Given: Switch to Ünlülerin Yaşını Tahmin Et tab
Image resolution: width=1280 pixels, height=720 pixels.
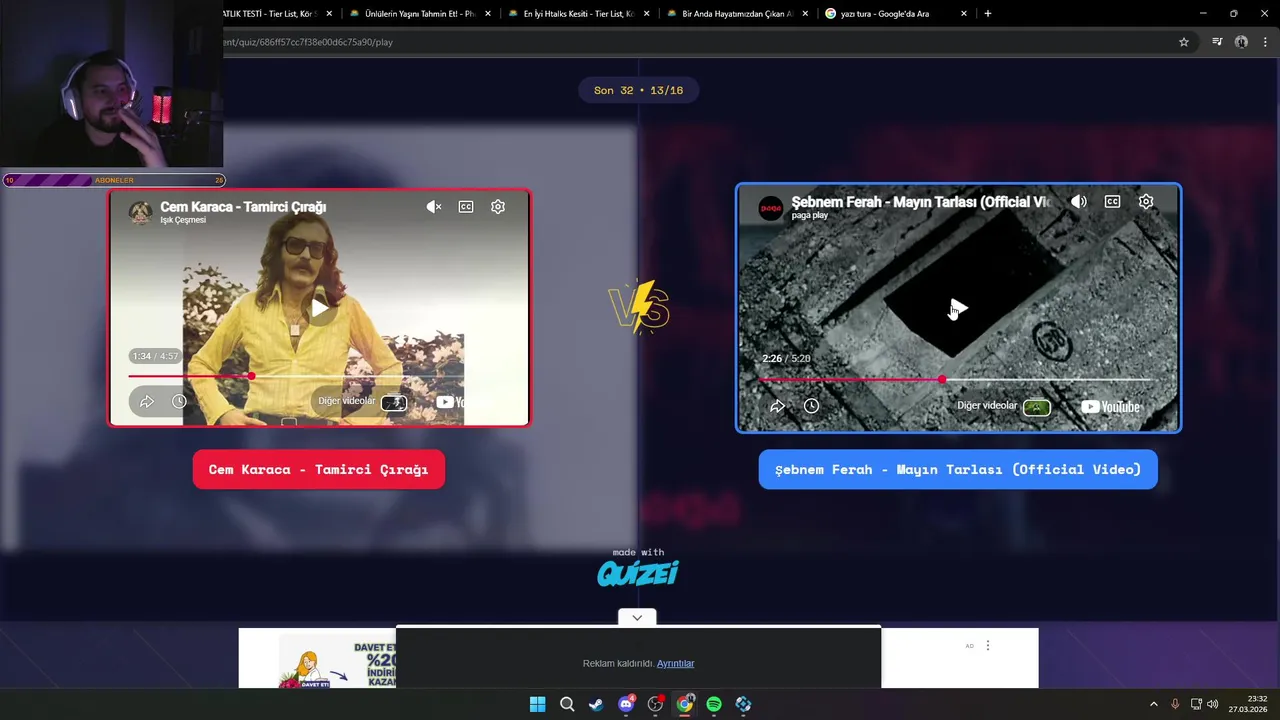Looking at the screenshot, I should point(418,14).
